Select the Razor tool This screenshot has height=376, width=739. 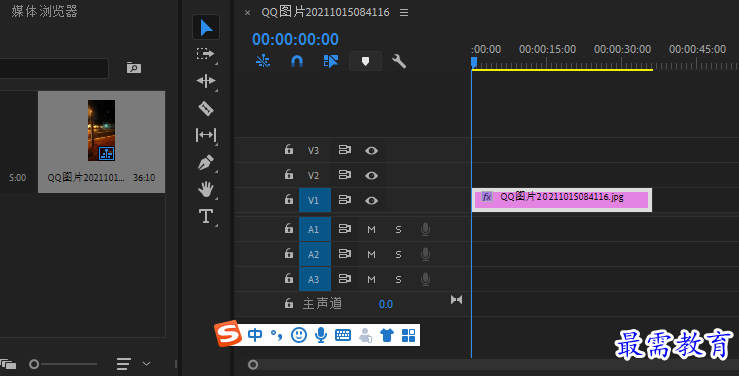pyautogui.click(x=205, y=108)
